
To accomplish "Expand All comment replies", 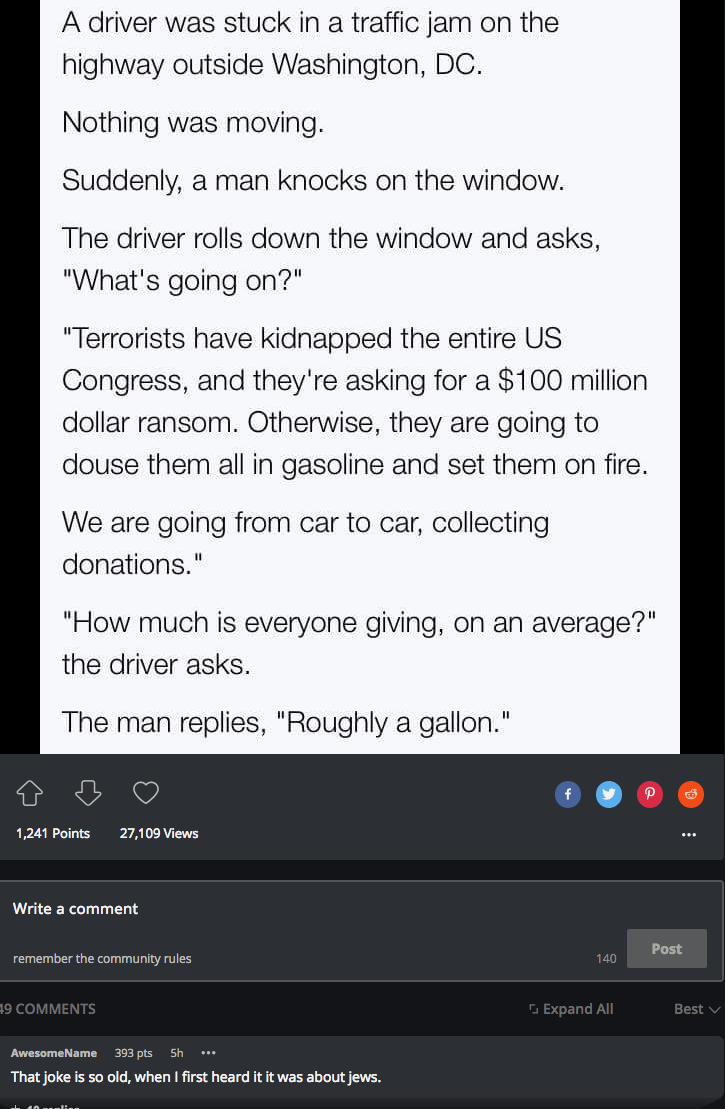I will [x=571, y=1009].
